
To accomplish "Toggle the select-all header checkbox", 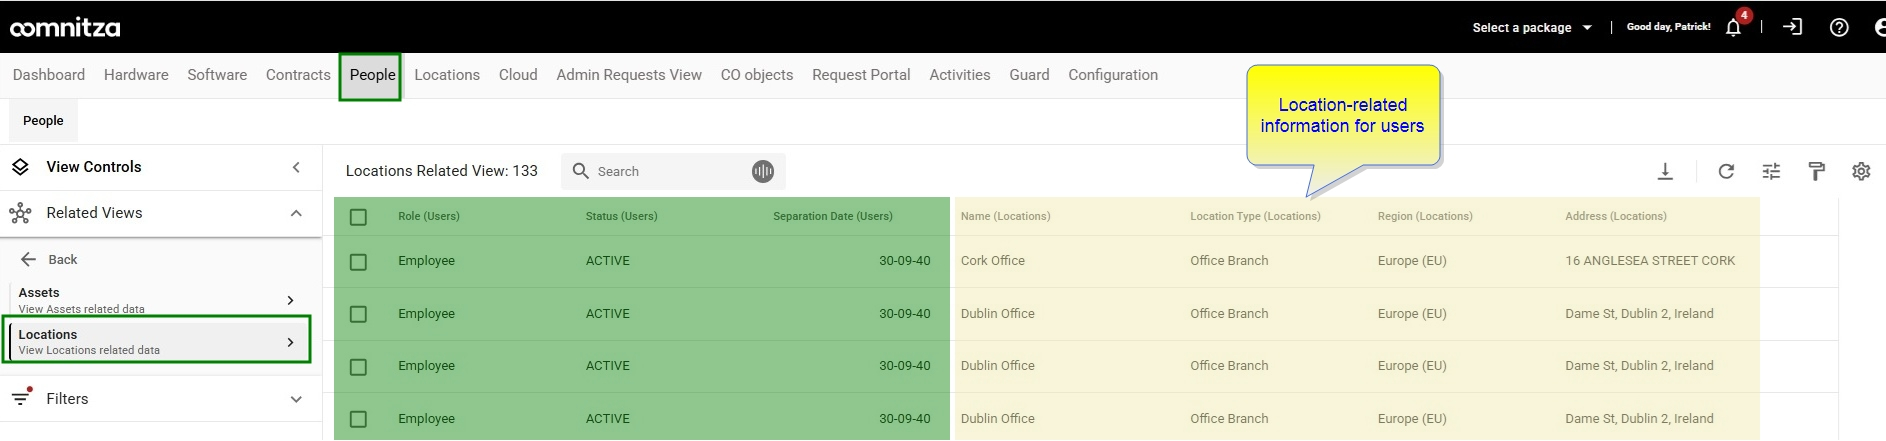I will tap(358, 217).
